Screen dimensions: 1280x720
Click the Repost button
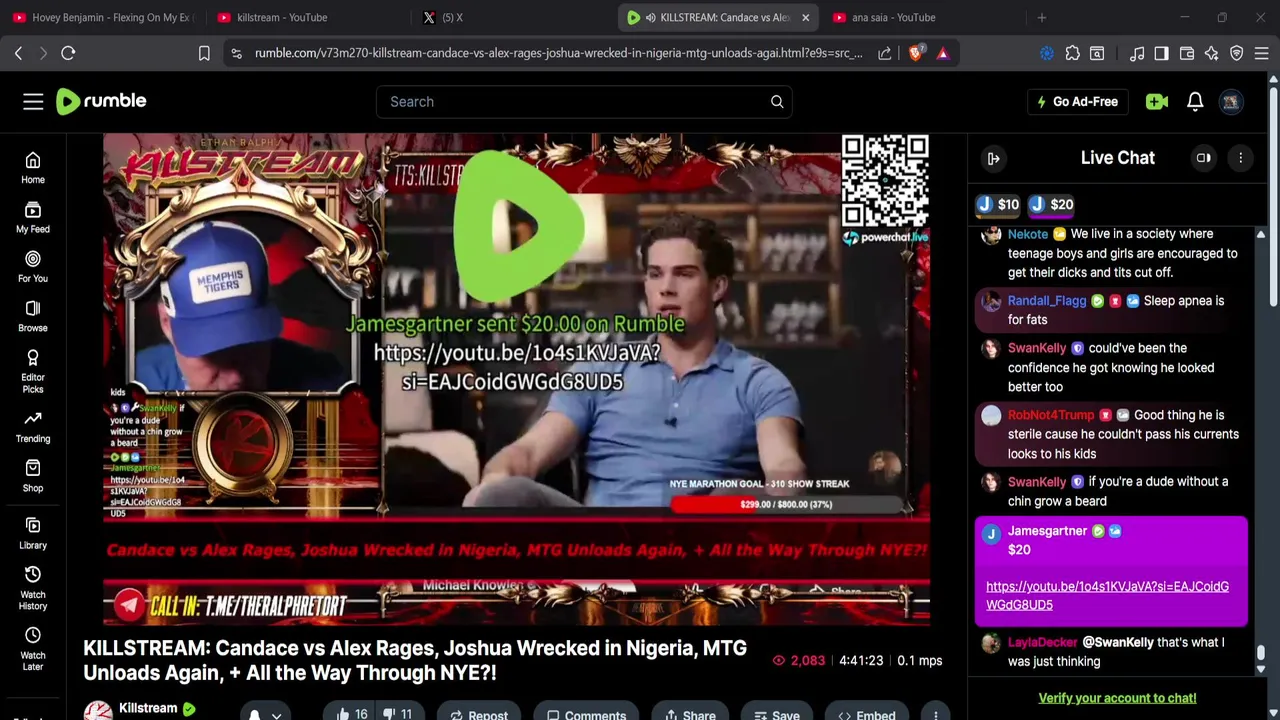tap(479, 713)
